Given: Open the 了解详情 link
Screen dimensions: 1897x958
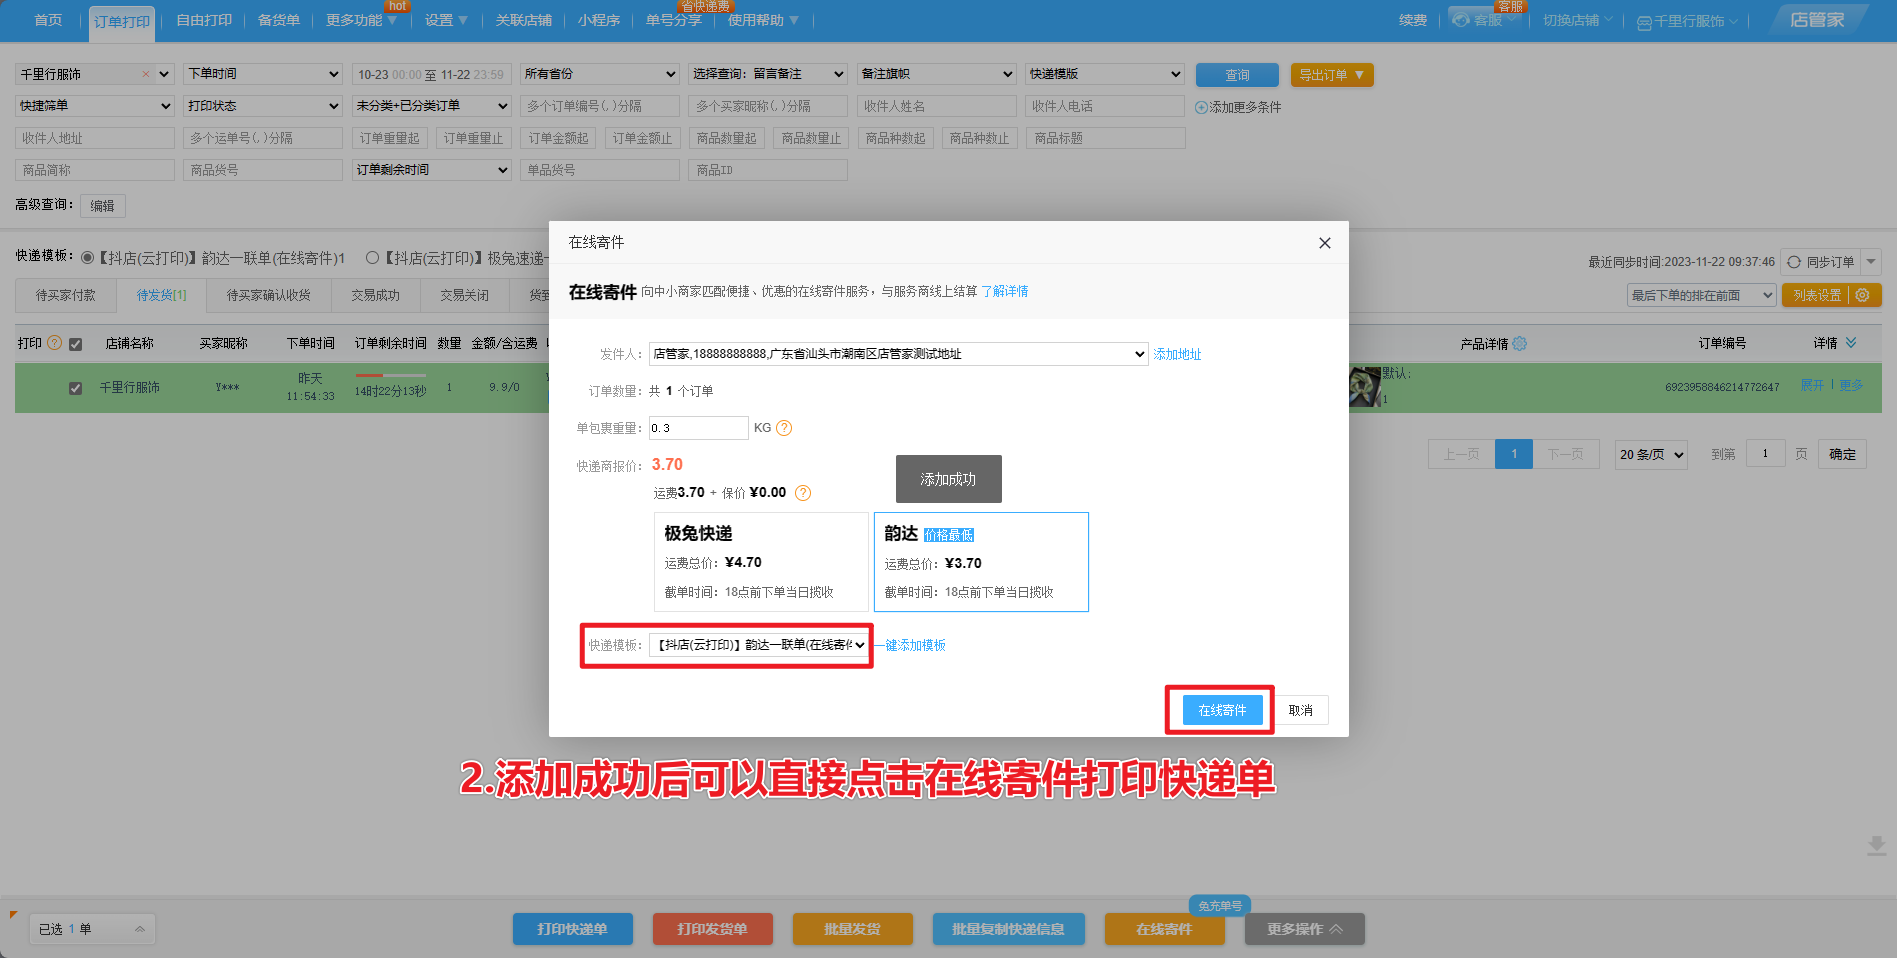Looking at the screenshot, I should [x=1004, y=292].
